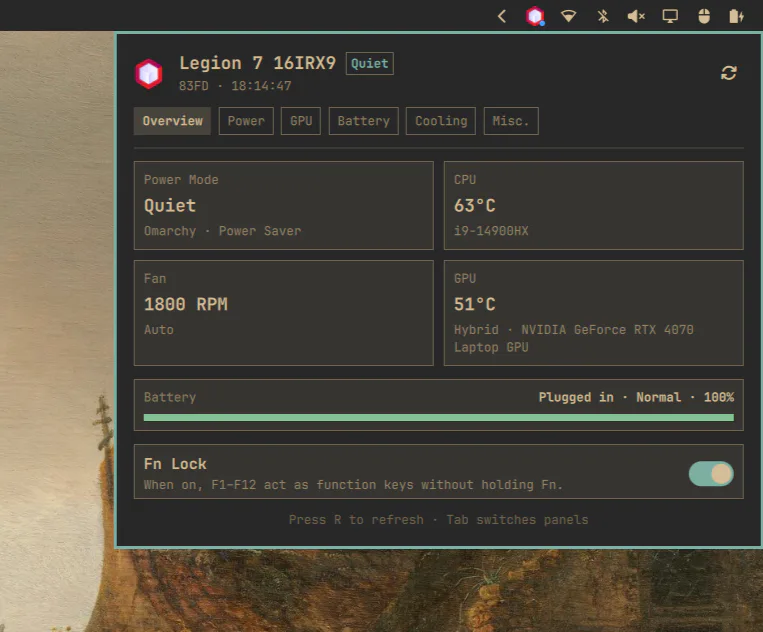The height and width of the screenshot is (632, 763).
Task: Click the "i9-14900HX" processor label
Action: click(x=491, y=231)
